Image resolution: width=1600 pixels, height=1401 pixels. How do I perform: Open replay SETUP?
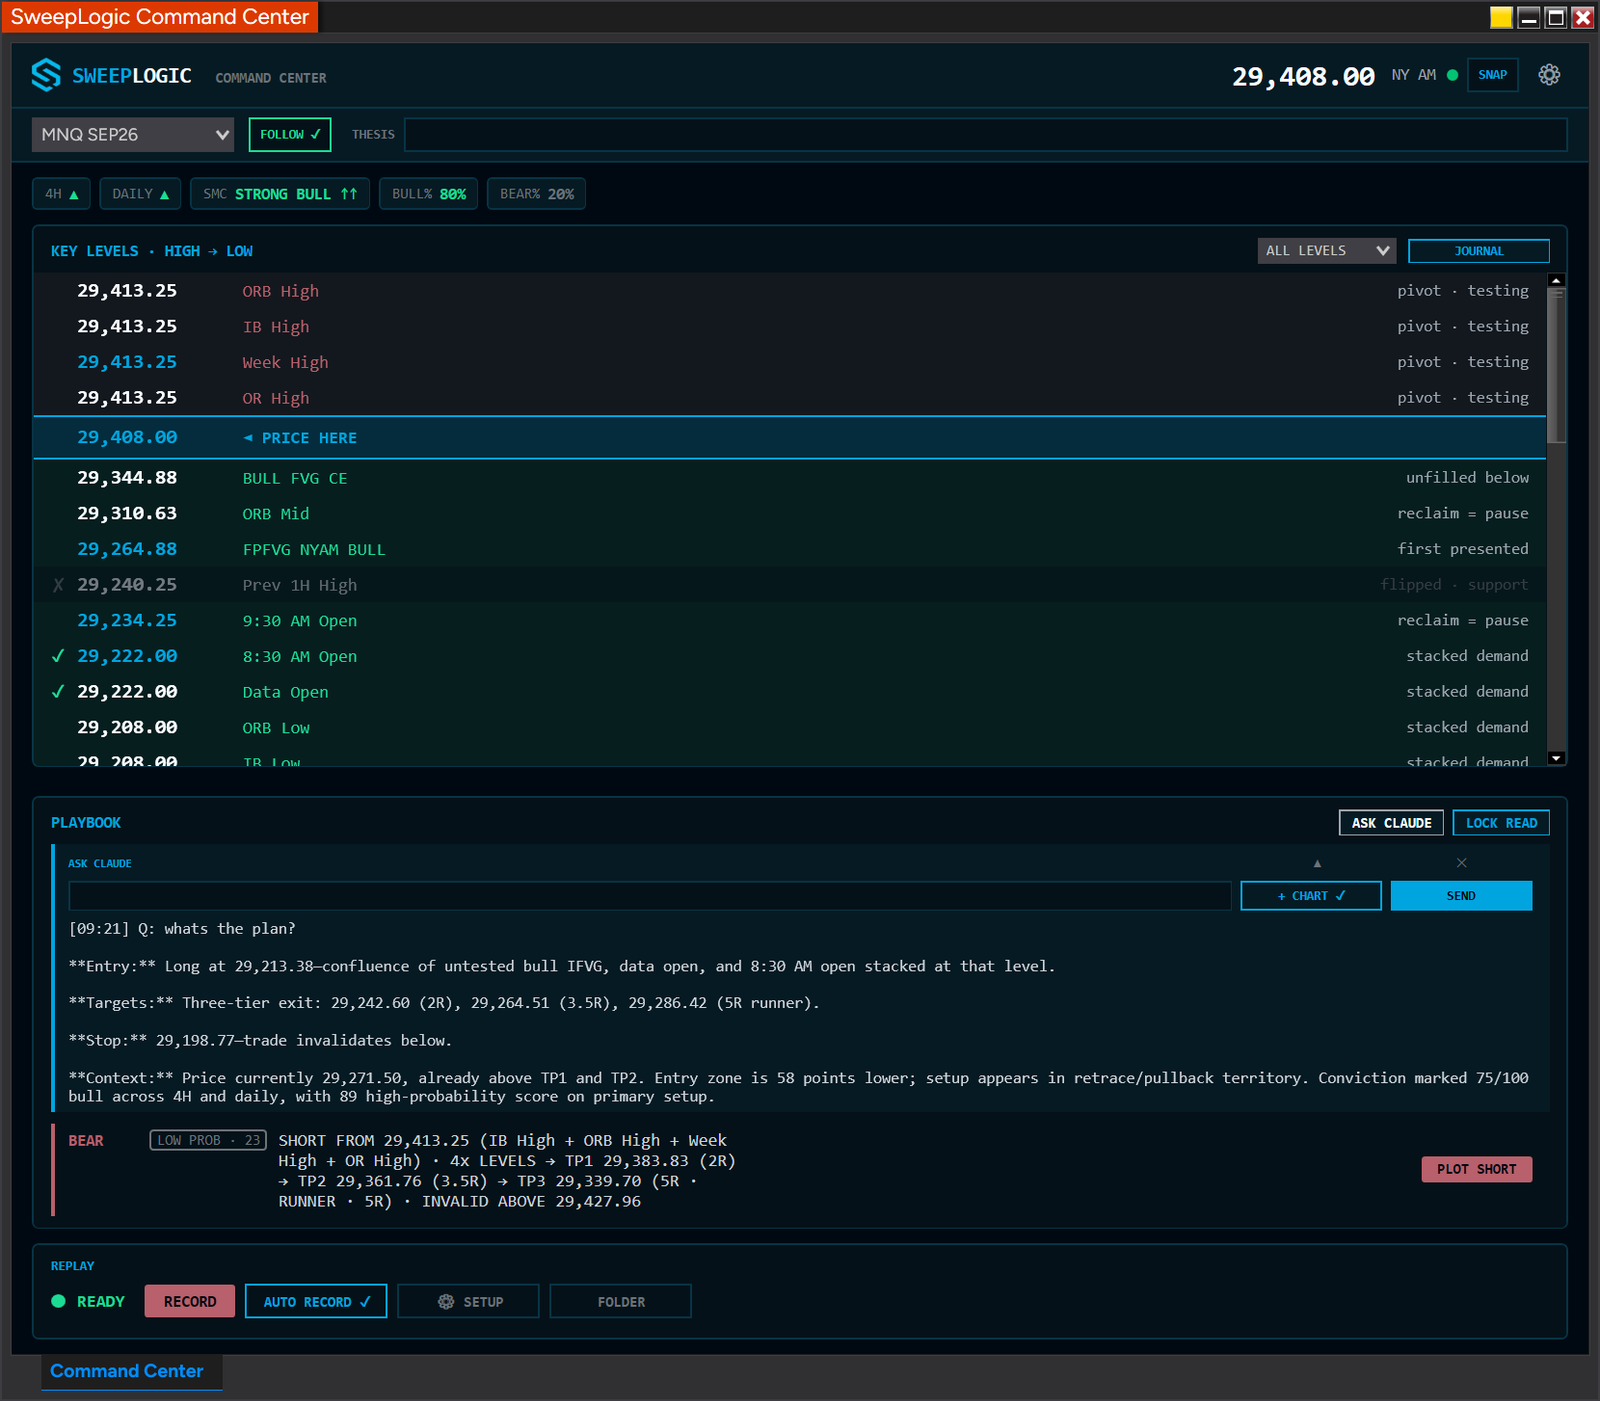click(x=469, y=1301)
